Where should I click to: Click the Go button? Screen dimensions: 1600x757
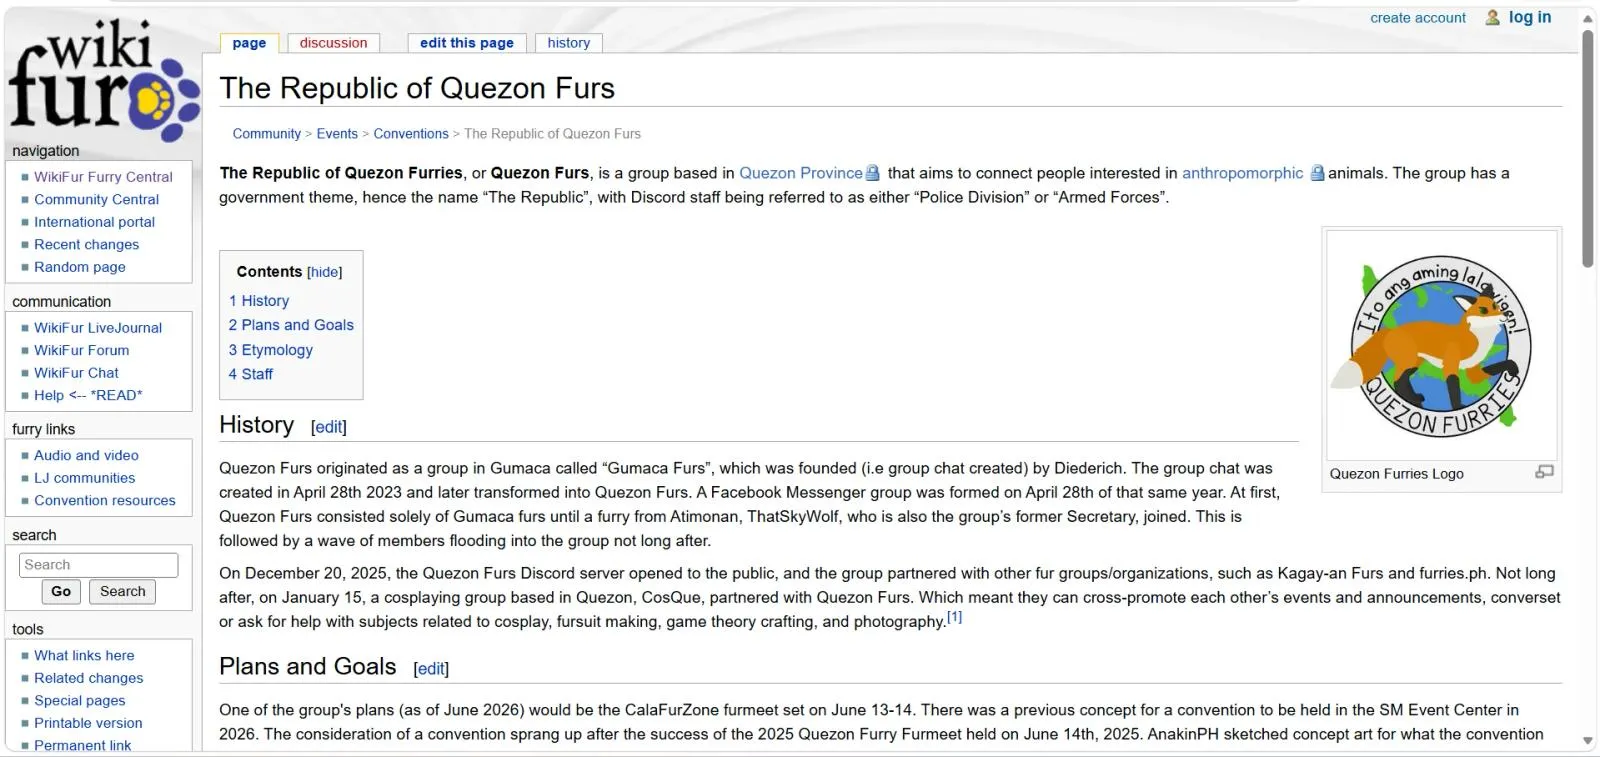tap(61, 592)
